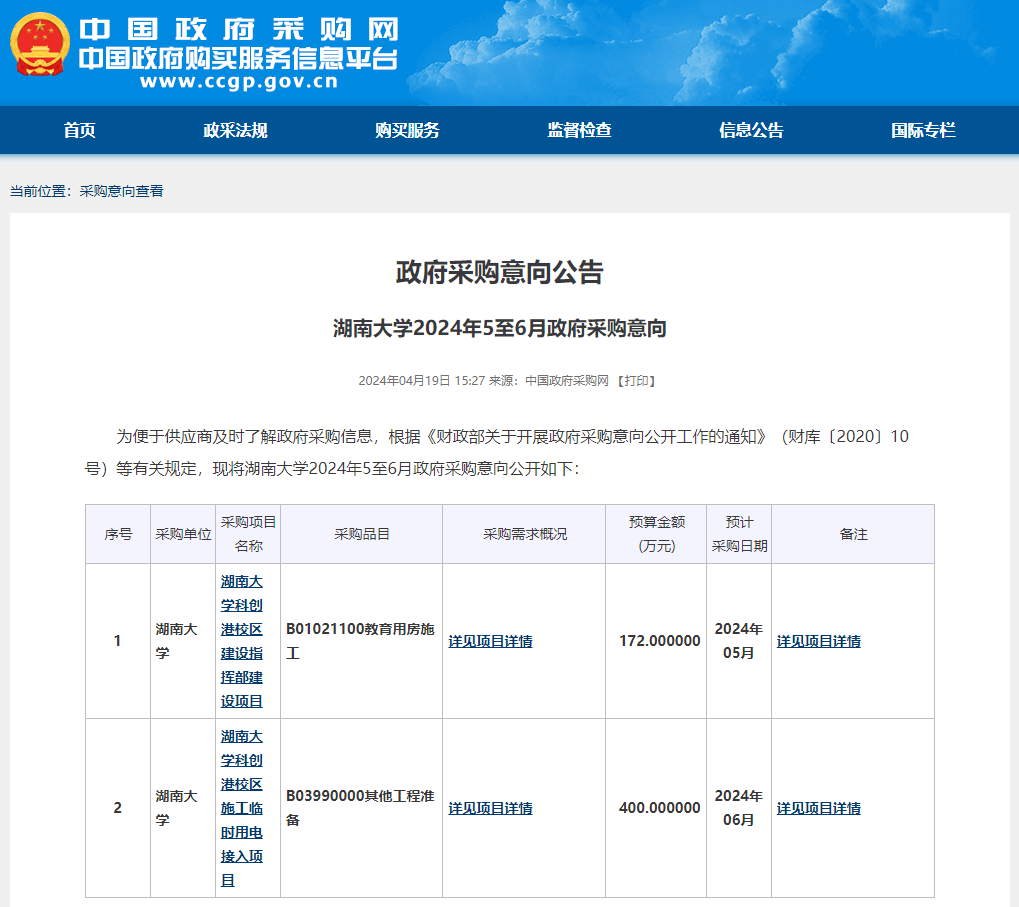The image size is (1019, 907).
Task: Click the B01021100教育用房施工 cell
Action: tap(361, 641)
